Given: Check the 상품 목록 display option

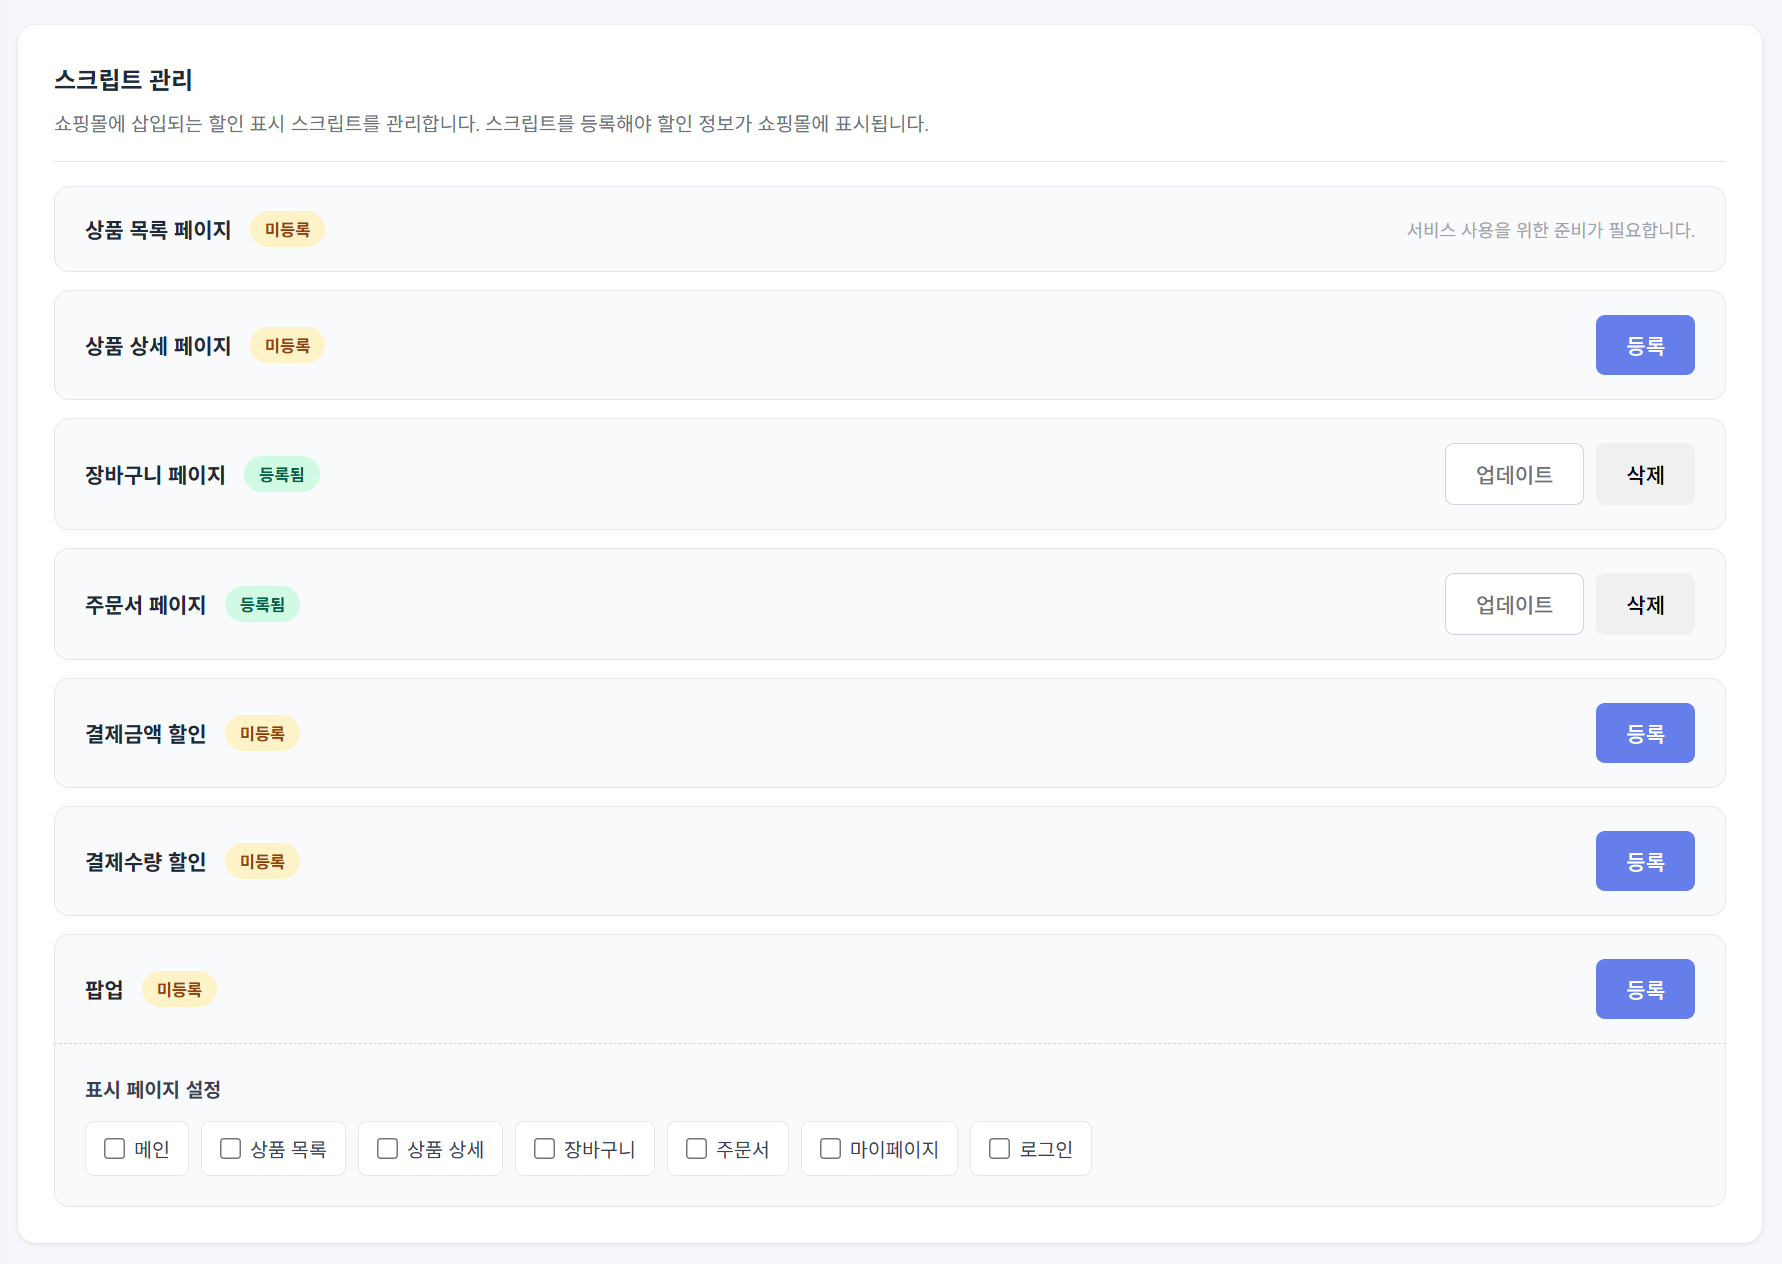Looking at the screenshot, I should pos(231,1149).
